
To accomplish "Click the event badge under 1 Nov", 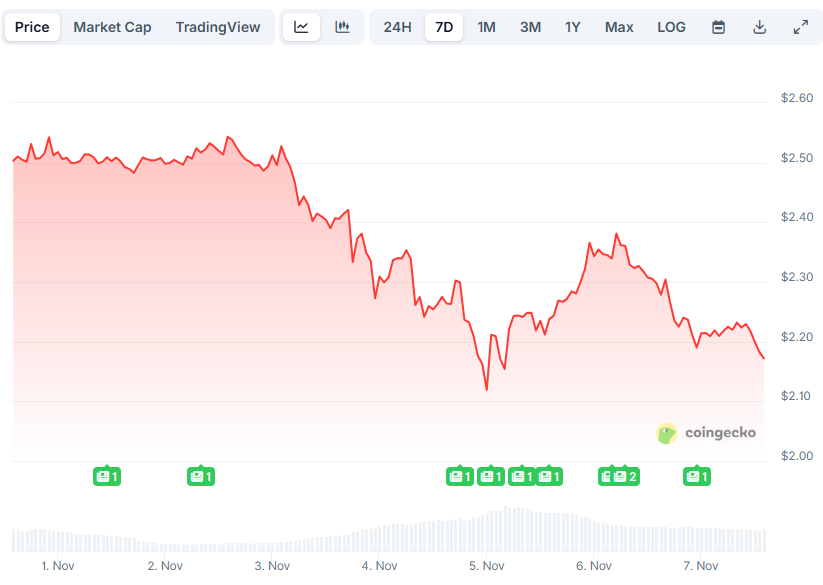I will click(x=107, y=477).
